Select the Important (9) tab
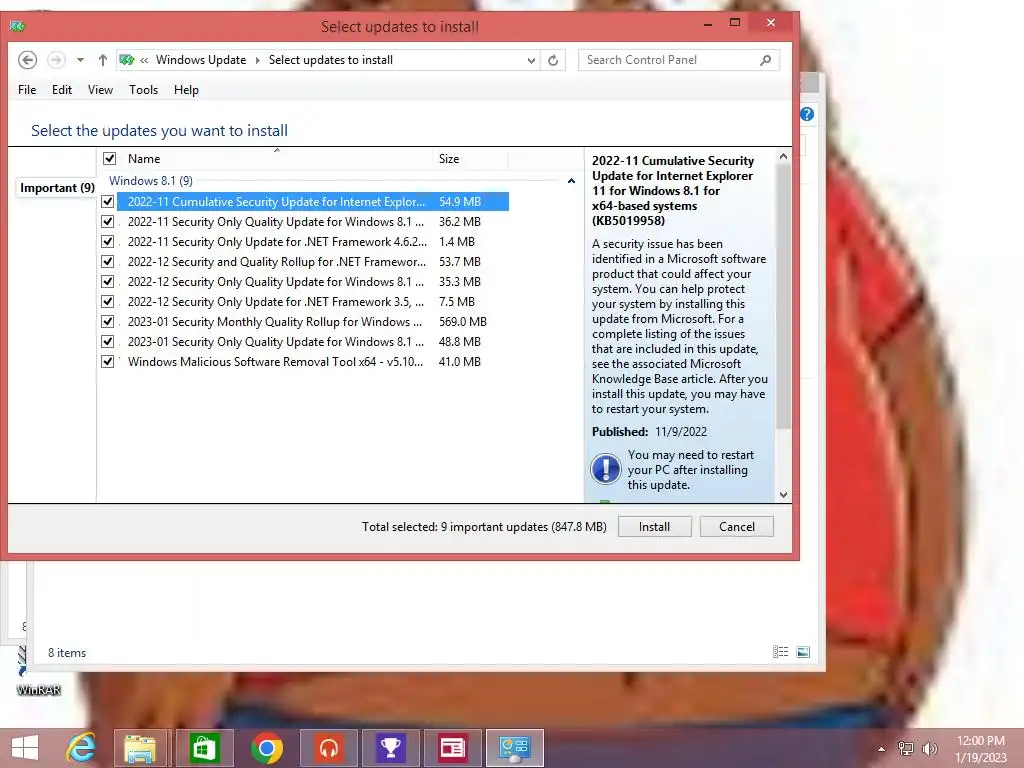 tap(57, 188)
